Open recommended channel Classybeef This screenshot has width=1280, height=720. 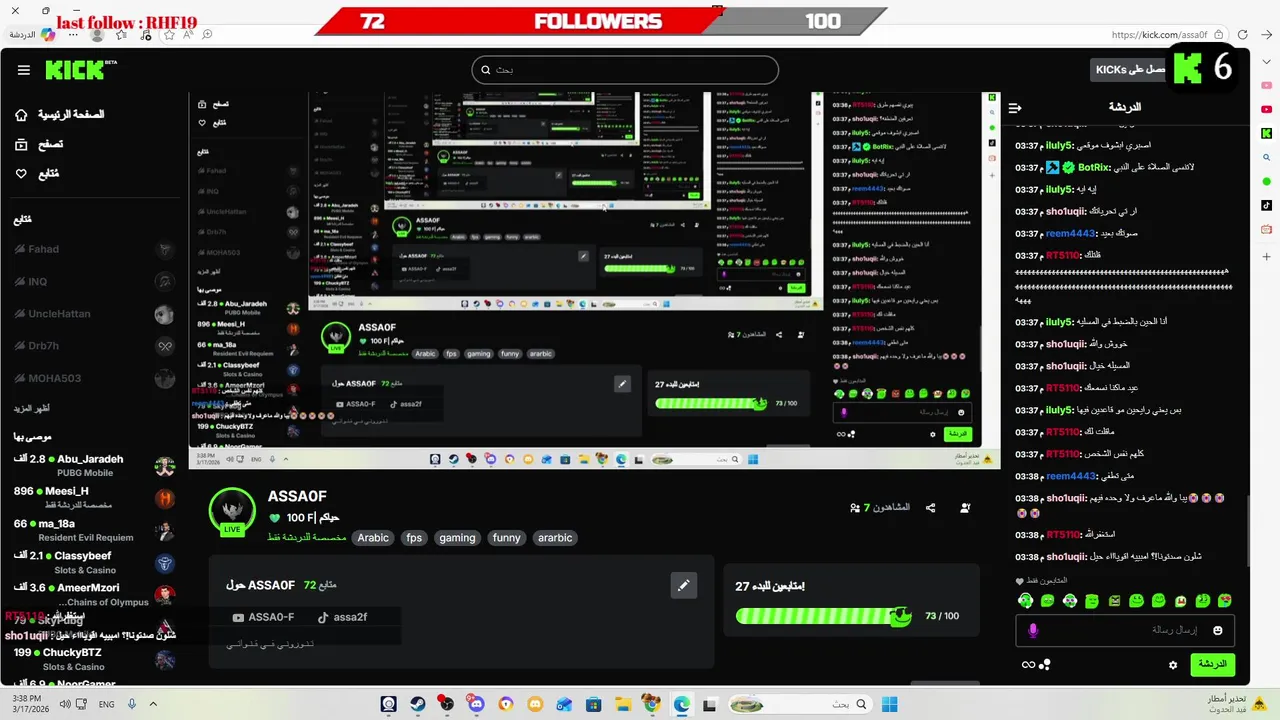(x=95, y=562)
